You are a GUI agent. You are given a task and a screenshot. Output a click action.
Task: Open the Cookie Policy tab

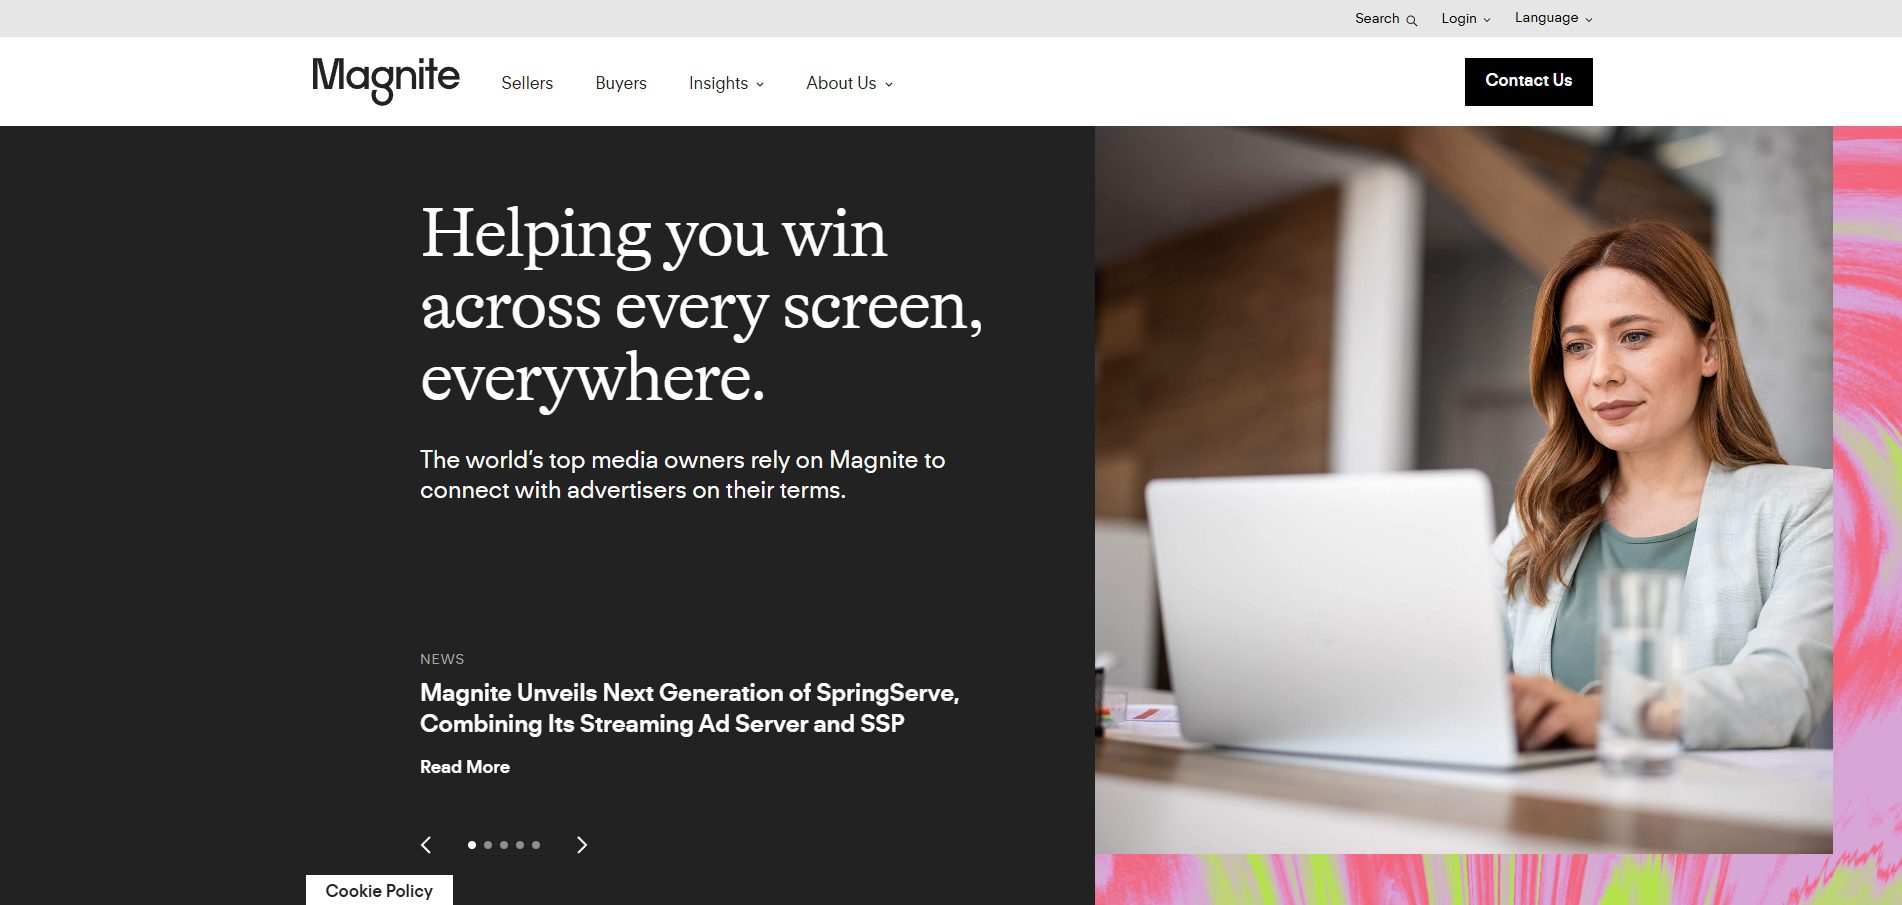point(379,890)
